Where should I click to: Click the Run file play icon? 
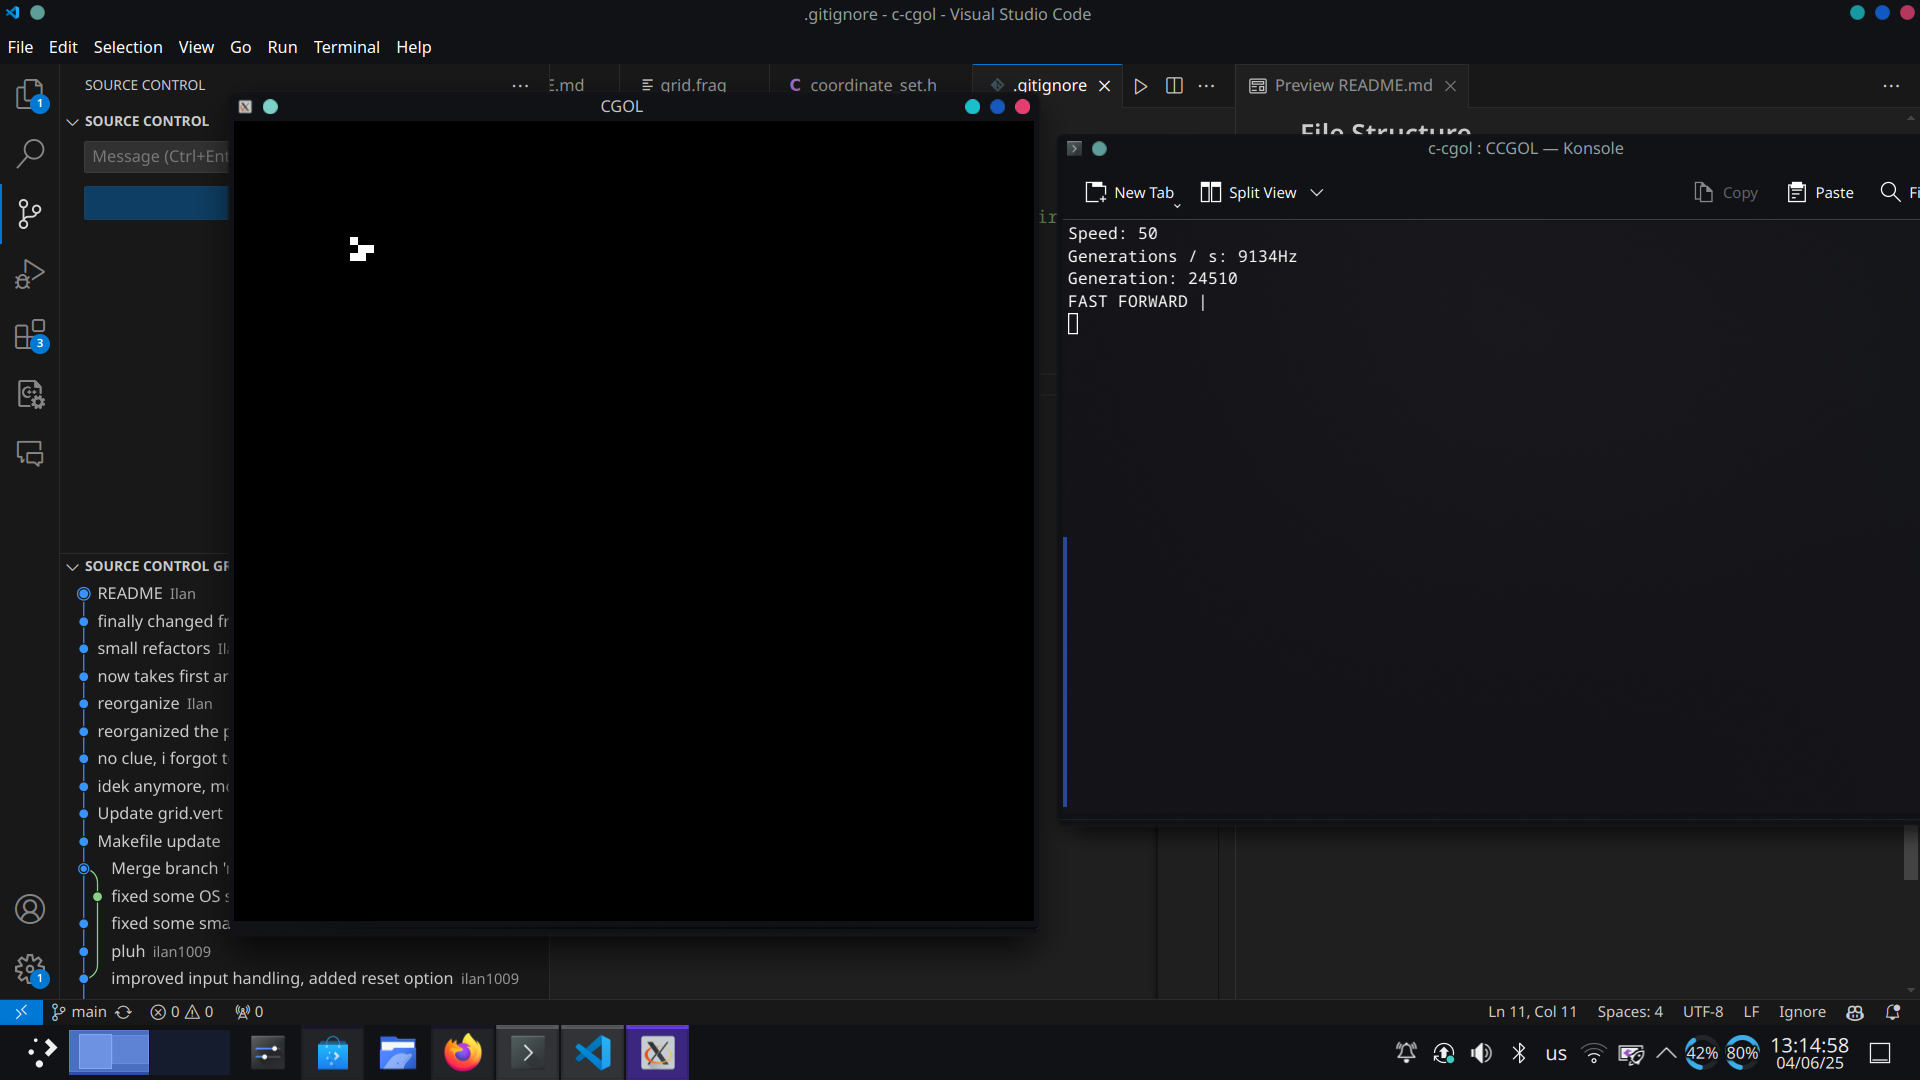tap(1140, 86)
